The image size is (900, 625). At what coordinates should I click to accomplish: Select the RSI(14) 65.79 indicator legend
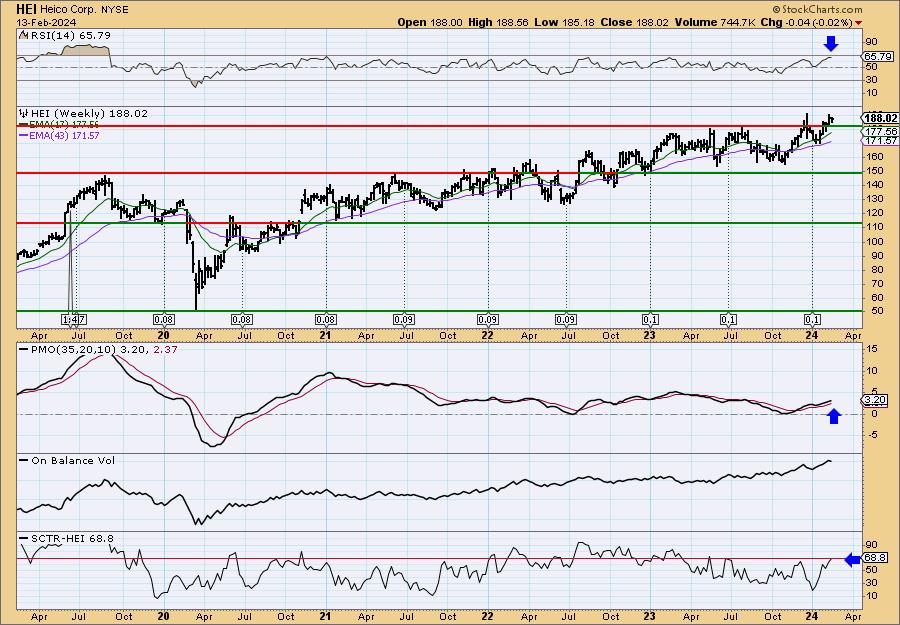coord(65,36)
